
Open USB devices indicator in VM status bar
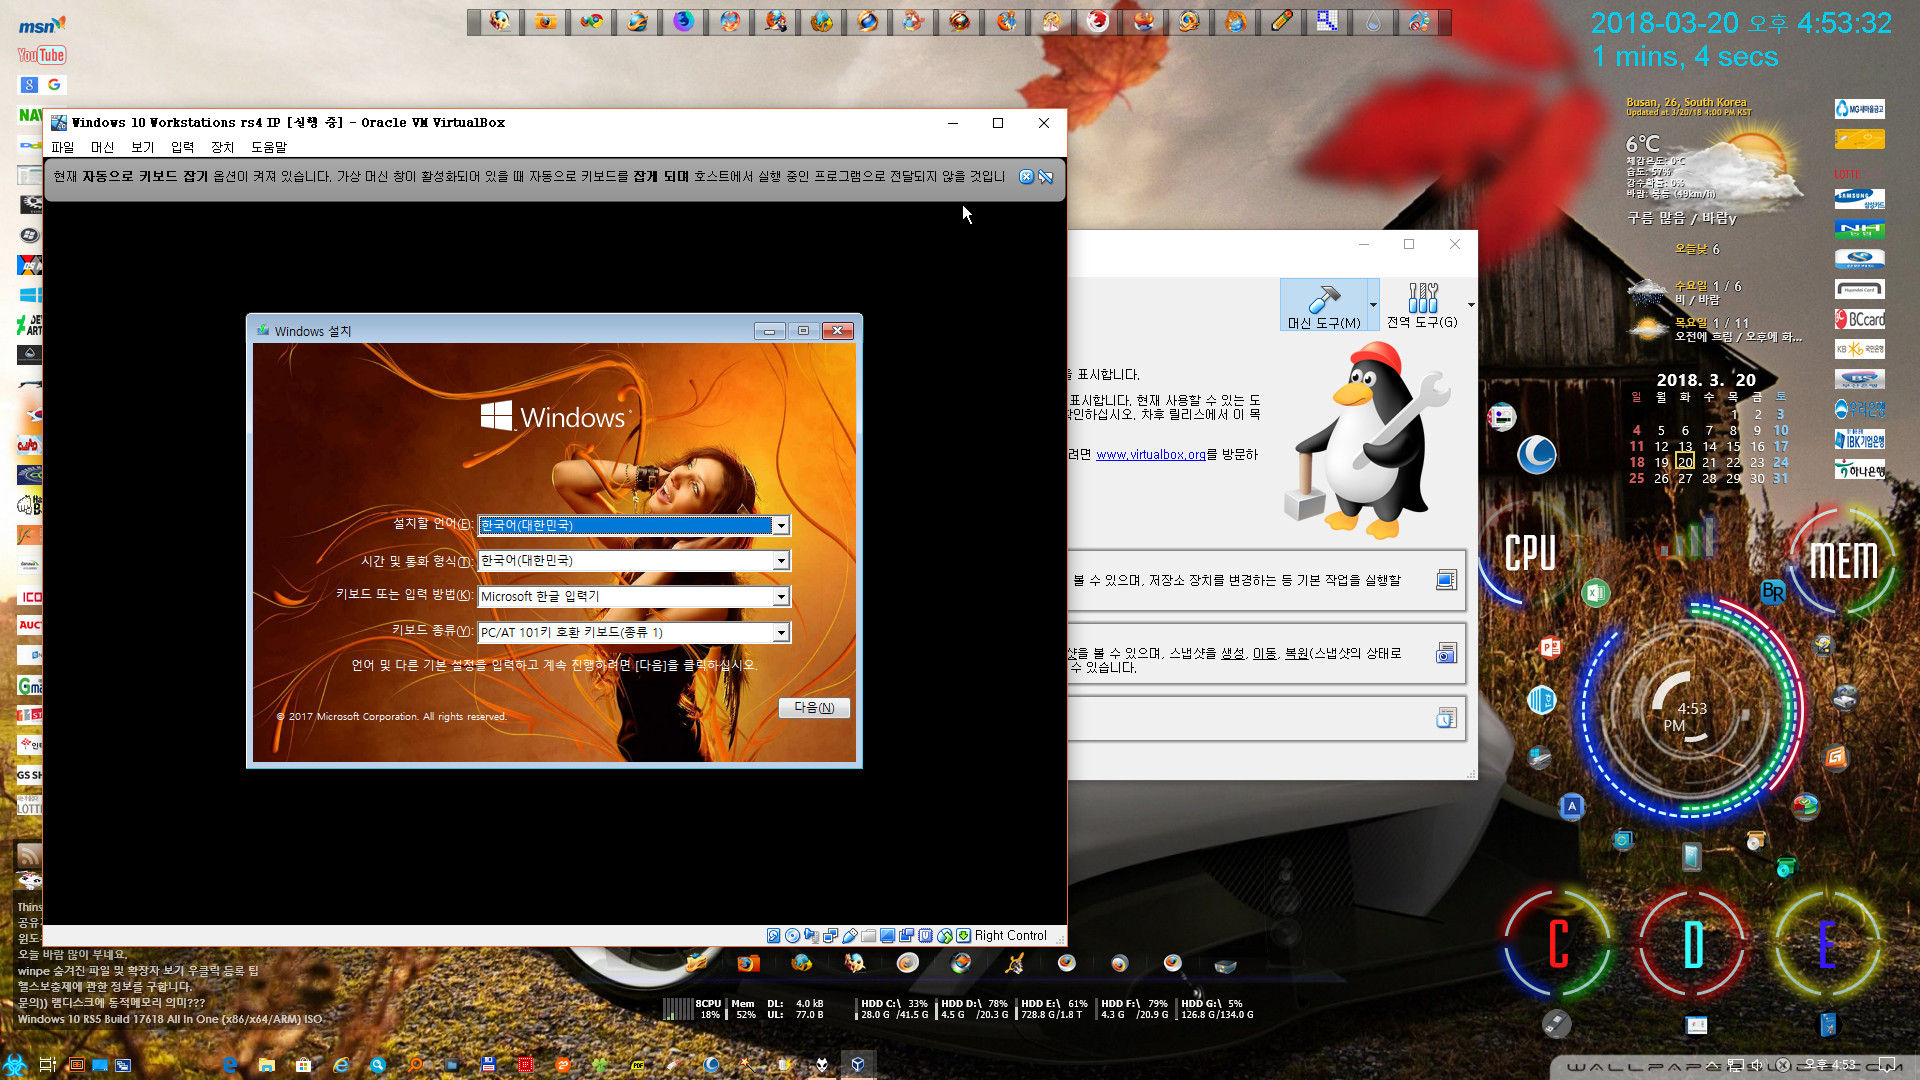pos(850,936)
